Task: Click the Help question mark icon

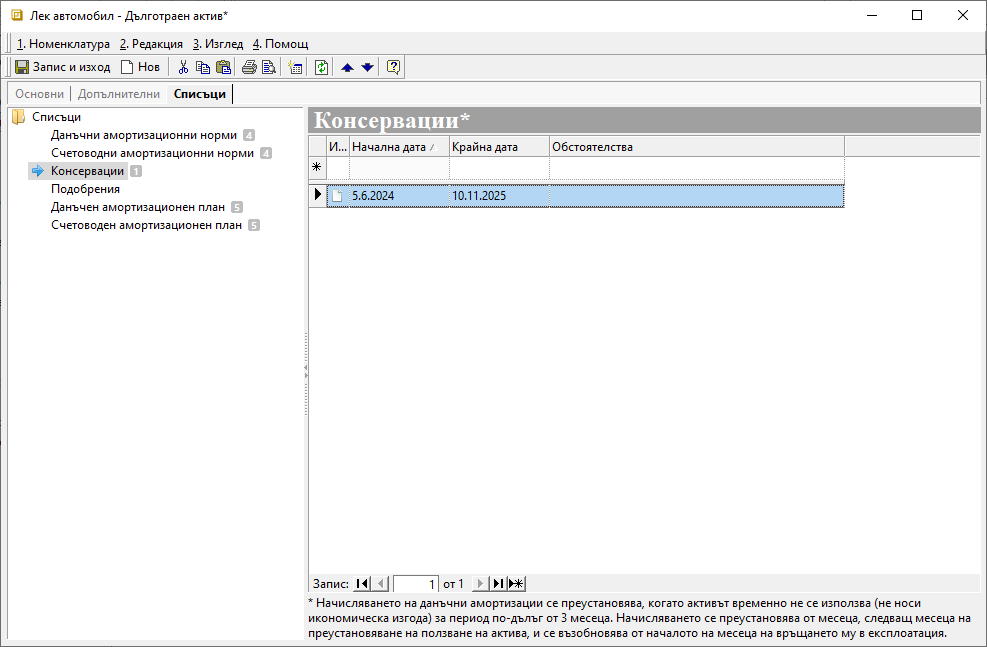Action: [393, 67]
